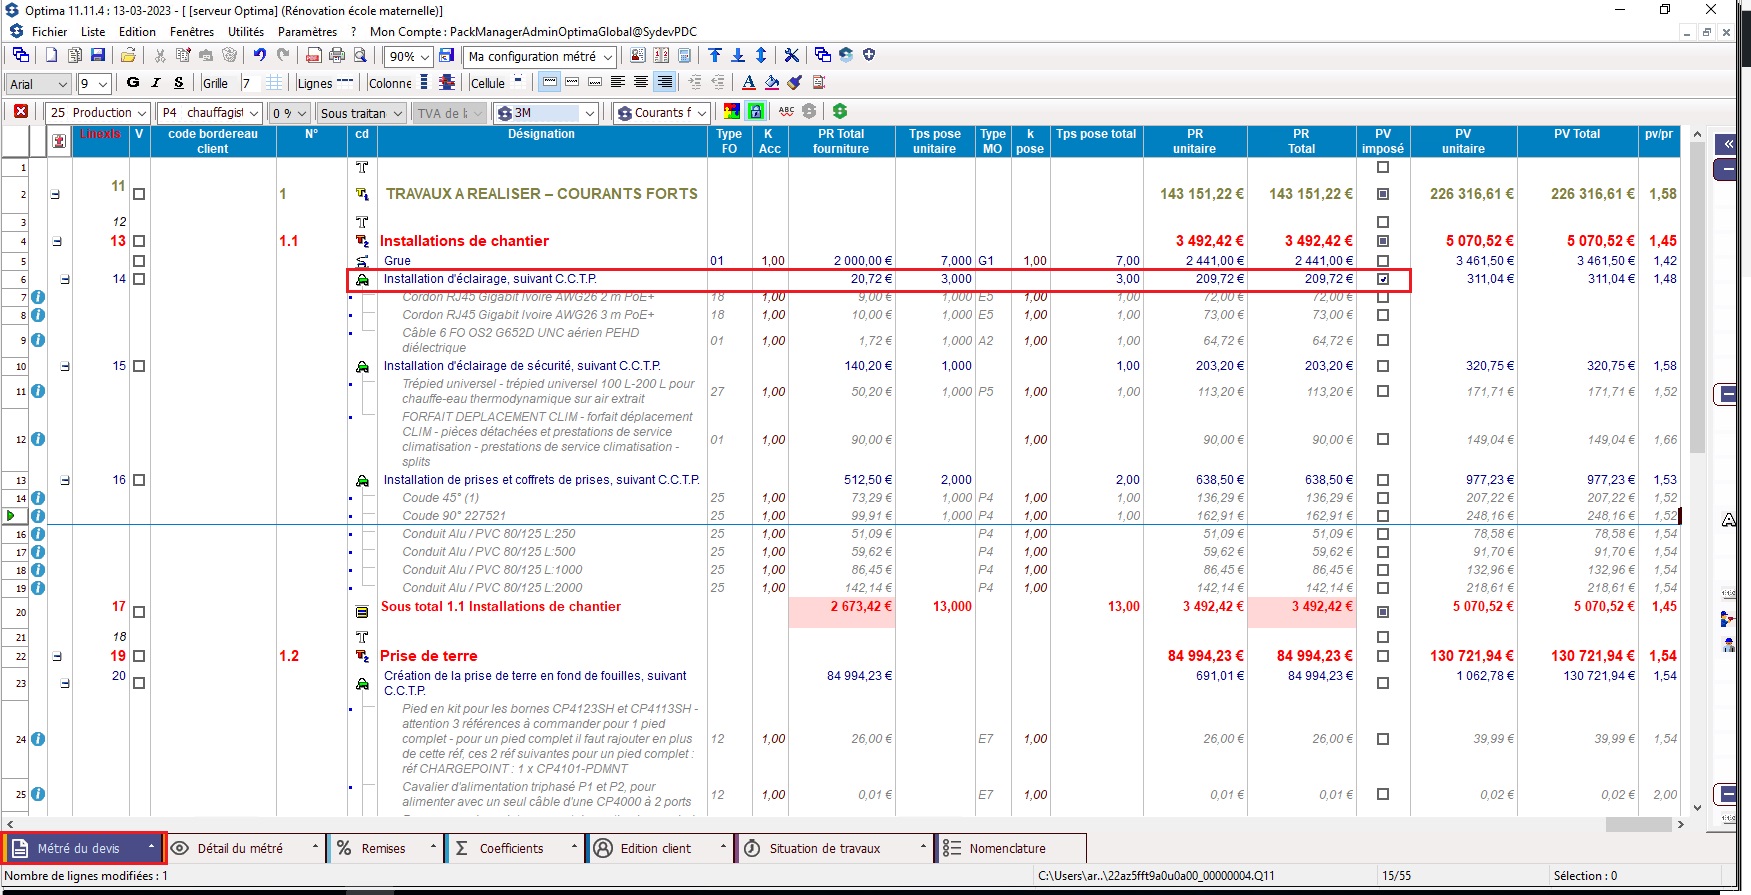The image size is (1751, 895).
Task: Open the Fichier menu
Action: [49, 32]
